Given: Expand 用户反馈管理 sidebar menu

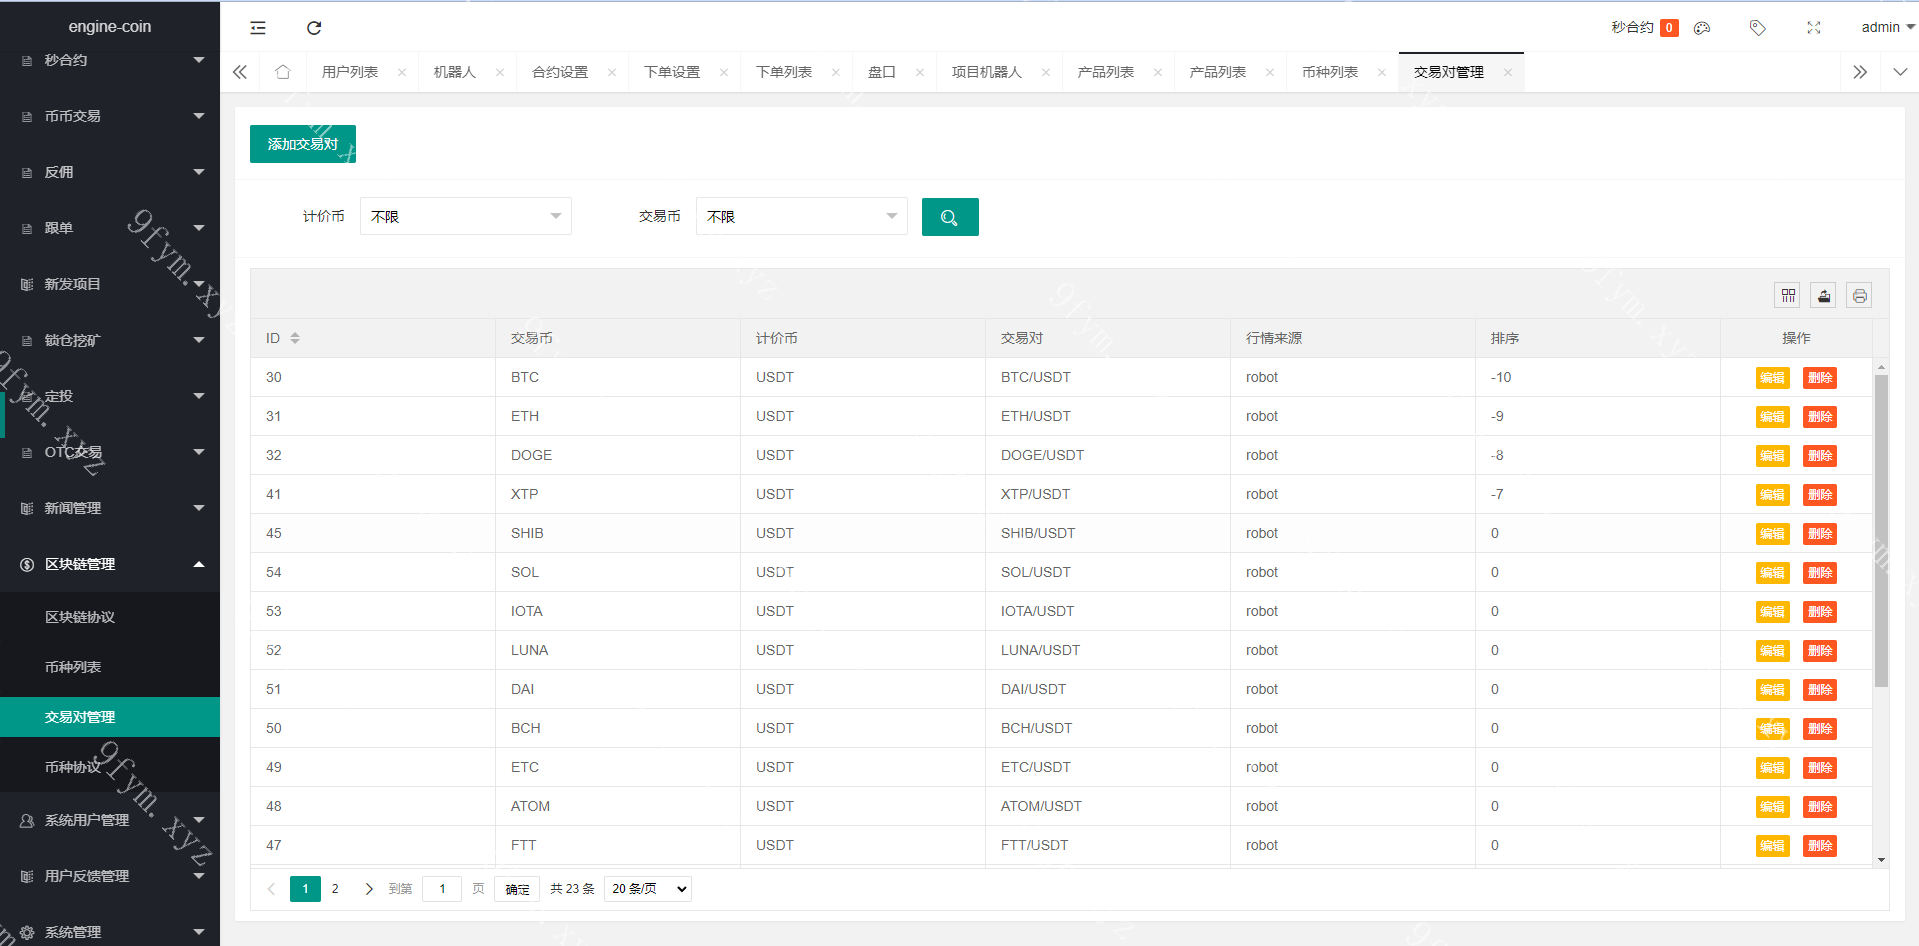Looking at the screenshot, I should click(110, 876).
